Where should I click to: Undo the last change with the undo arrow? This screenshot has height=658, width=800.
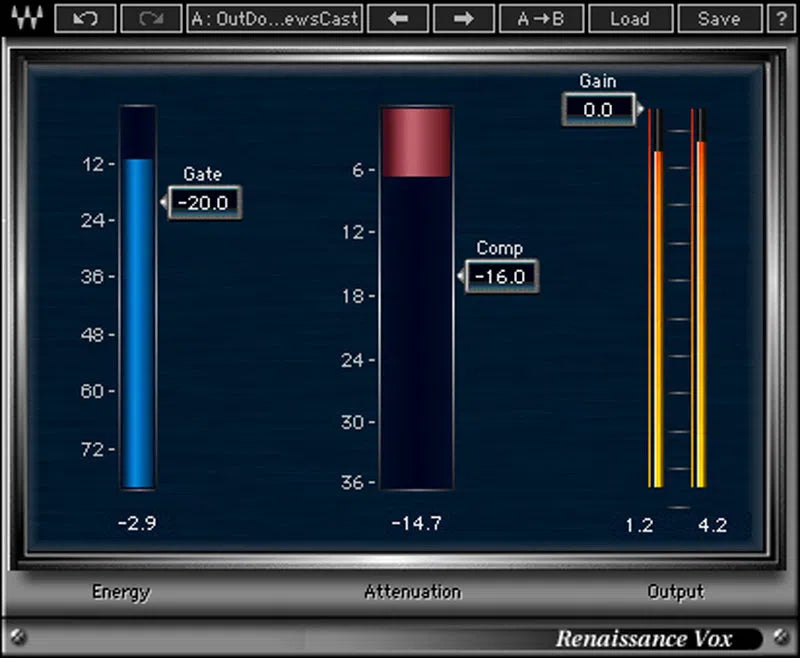pyautogui.click(x=85, y=18)
